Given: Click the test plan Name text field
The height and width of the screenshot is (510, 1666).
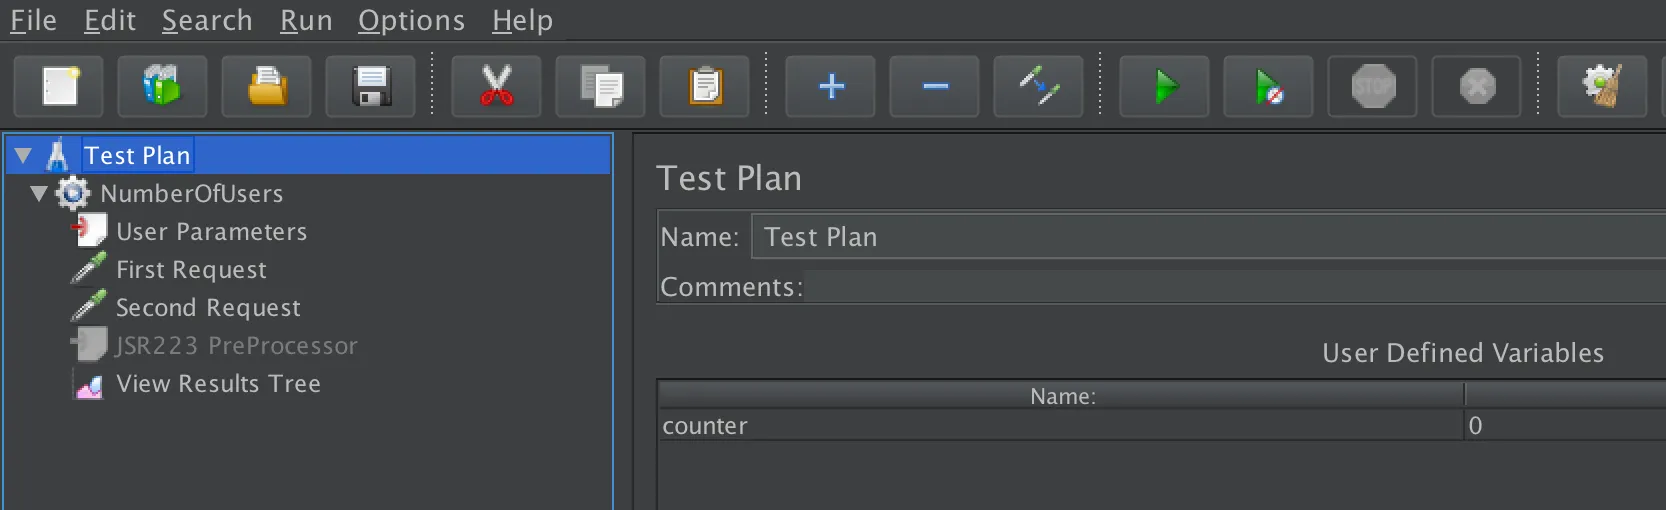Looking at the screenshot, I should coord(1200,237).
